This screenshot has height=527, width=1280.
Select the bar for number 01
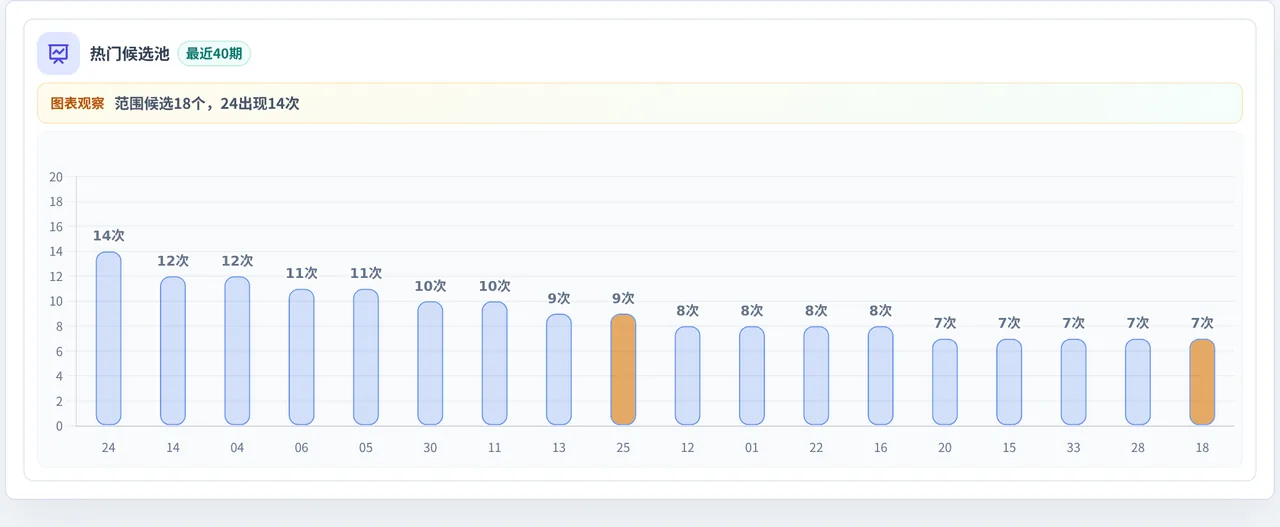point(752,376)
